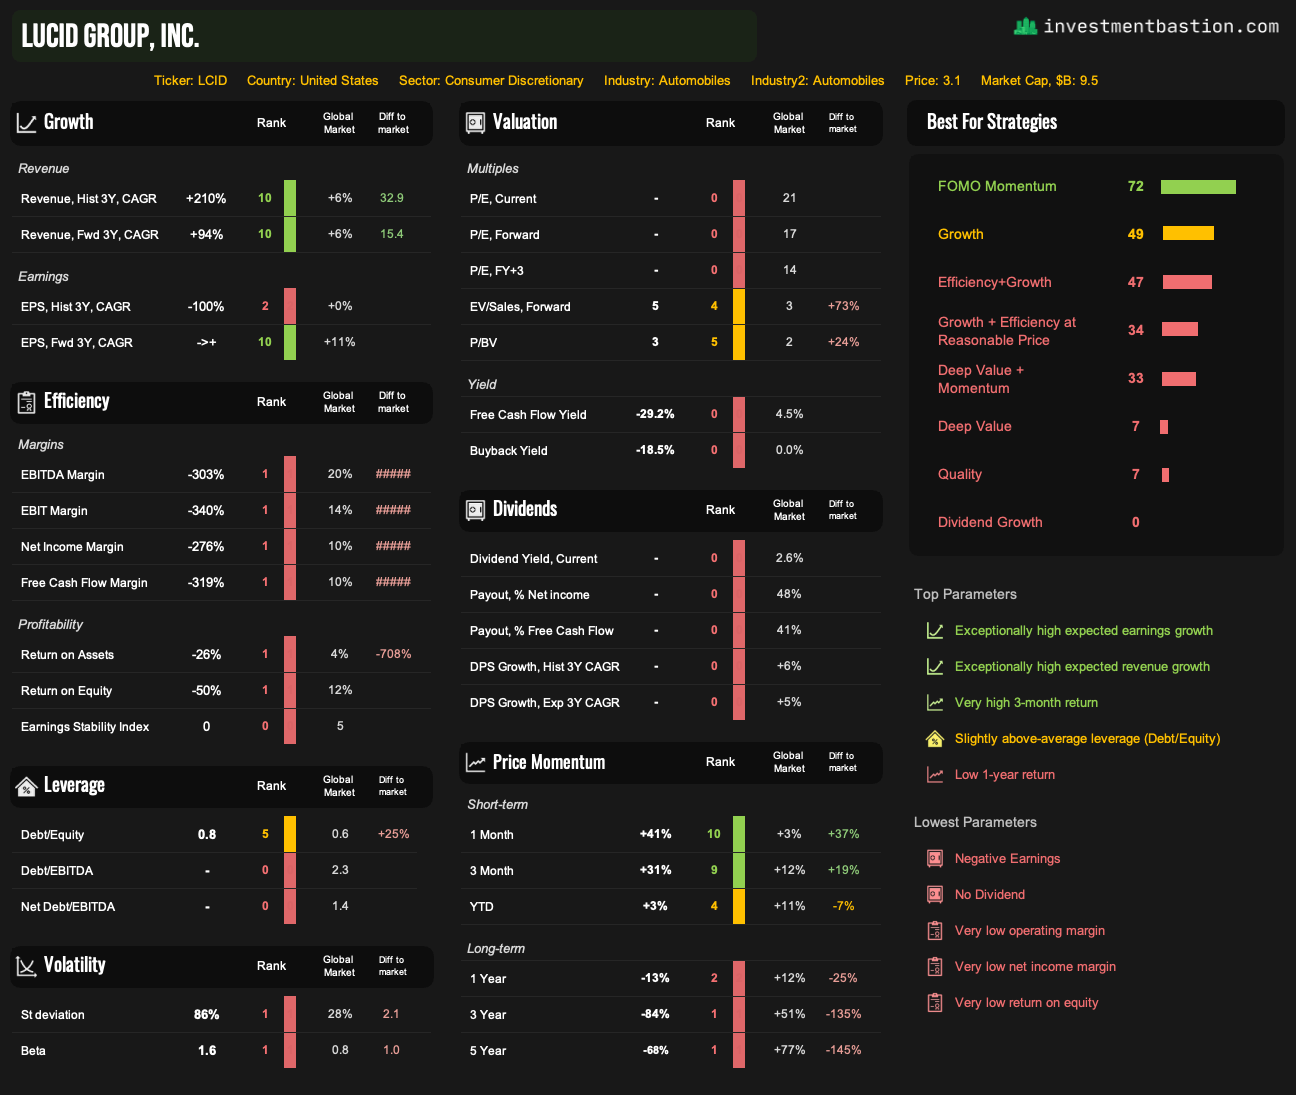Image resolution: width=1296 pixels, height=1095 pixels.
Task: Click Net Debt/EBITDA row label
Action: pos(68,907)
